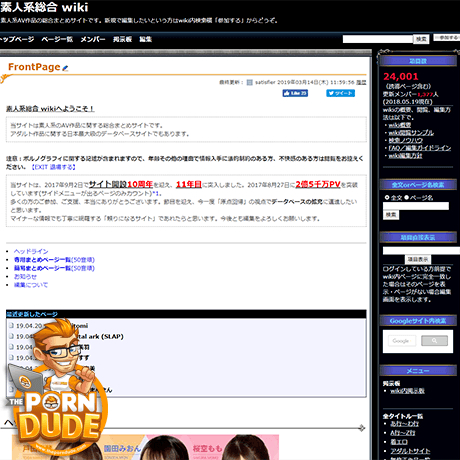Viewport: 460px width, 460px height.
Task: Click the 検索 button under the radio buttons
Action: coord(391,215)
